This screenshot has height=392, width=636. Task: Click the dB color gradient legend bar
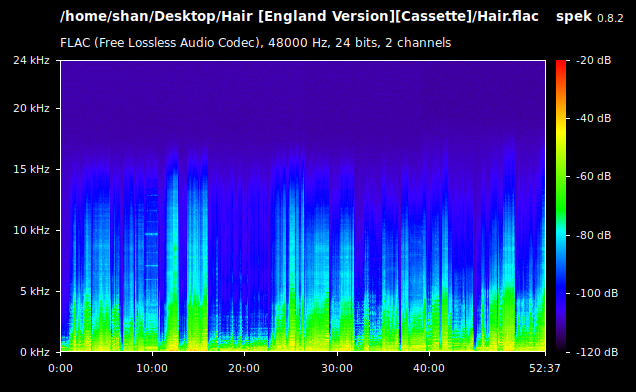click(x=561, y=206)
